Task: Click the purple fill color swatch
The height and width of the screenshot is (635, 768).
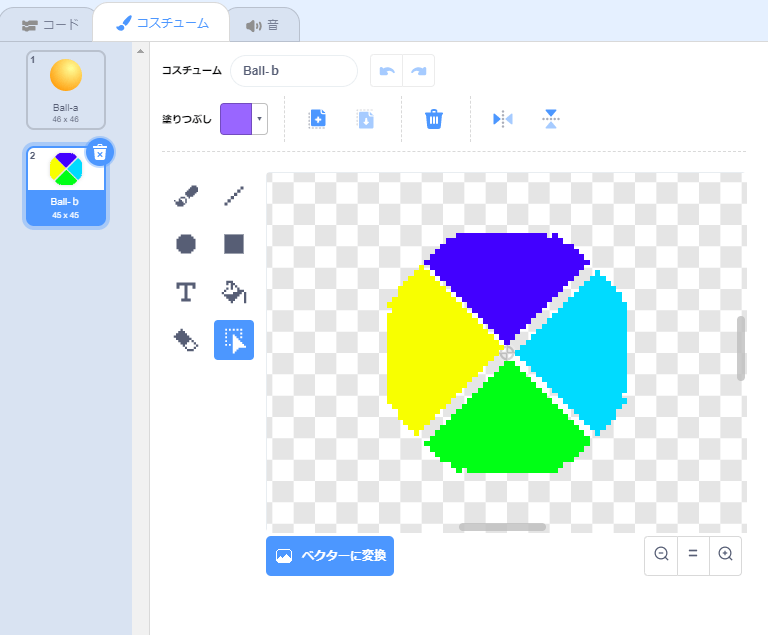Action: click(x=236, y=119)
